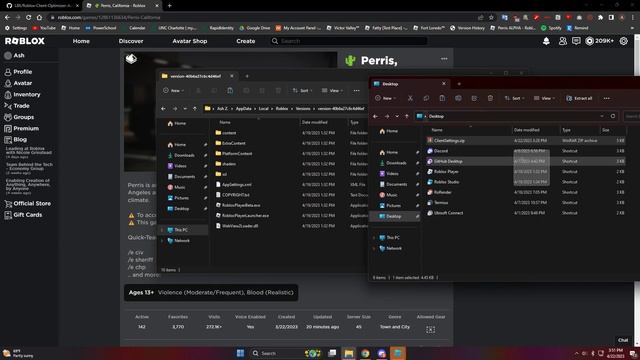The height and width of the screenshot is (360, 640).
Task: Open more options in Desktop window toolbar
Action: (x=607, y=98)
